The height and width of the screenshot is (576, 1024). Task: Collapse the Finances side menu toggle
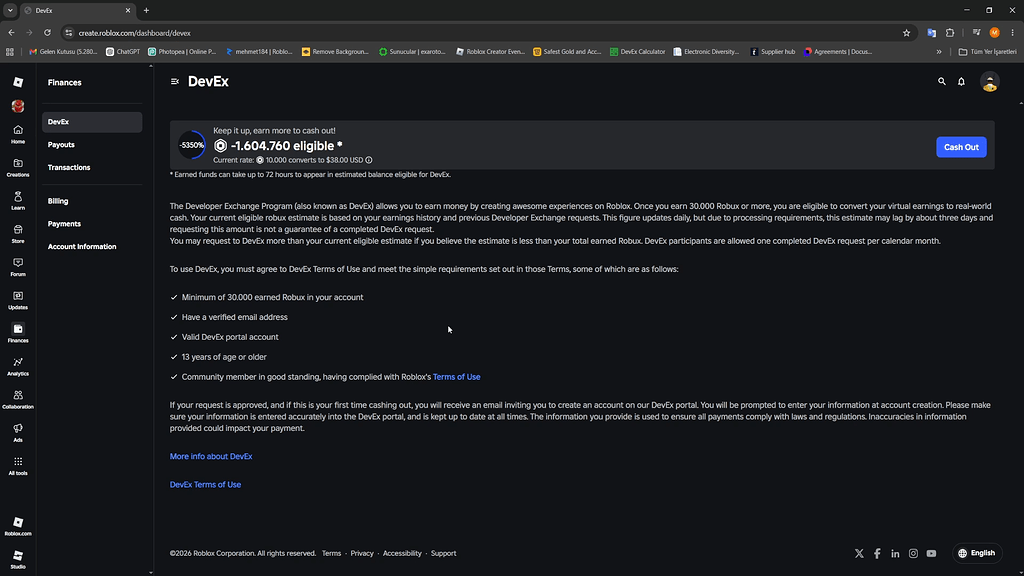tap(174, 82)
